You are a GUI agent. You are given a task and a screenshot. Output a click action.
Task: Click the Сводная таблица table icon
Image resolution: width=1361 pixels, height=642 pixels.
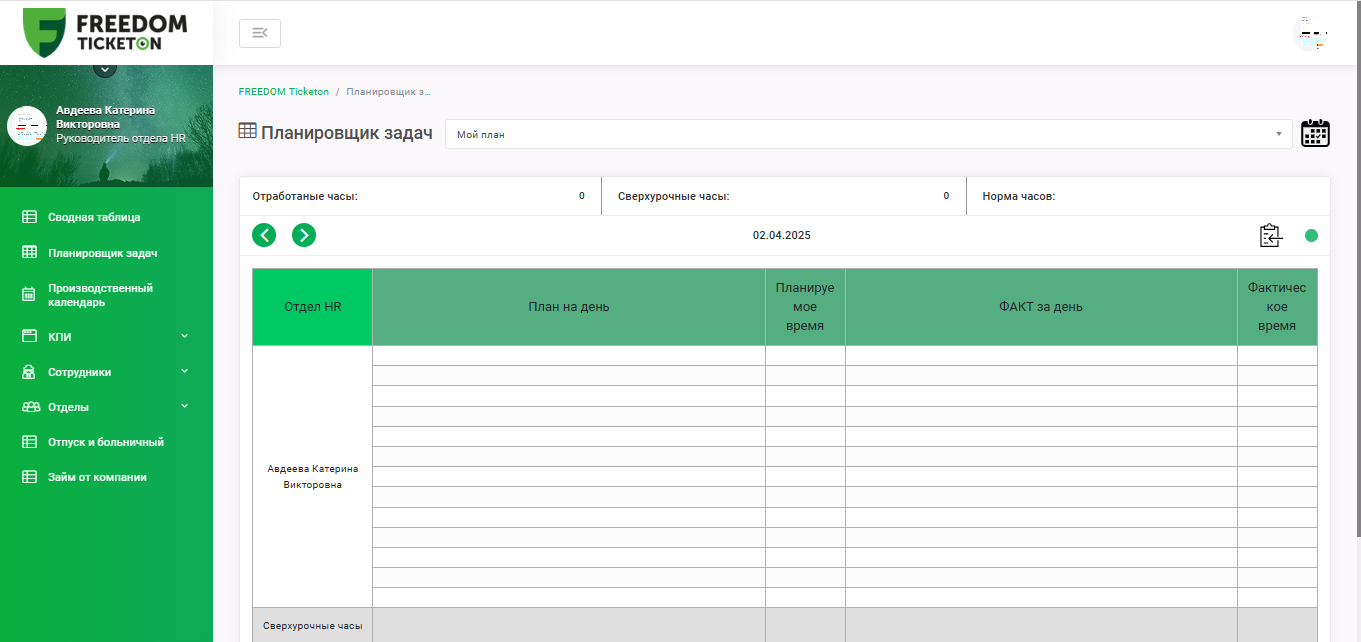(29, 217)
